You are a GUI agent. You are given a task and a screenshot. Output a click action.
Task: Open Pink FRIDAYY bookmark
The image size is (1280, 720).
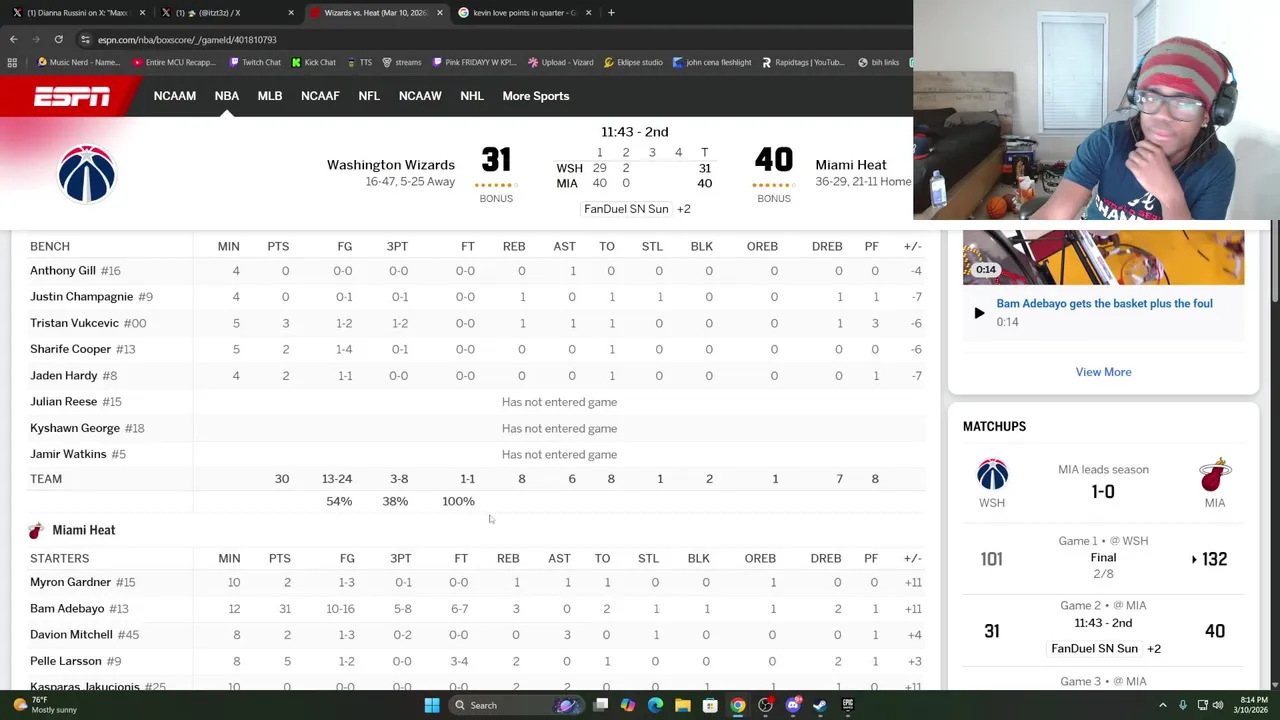point(475,62)
